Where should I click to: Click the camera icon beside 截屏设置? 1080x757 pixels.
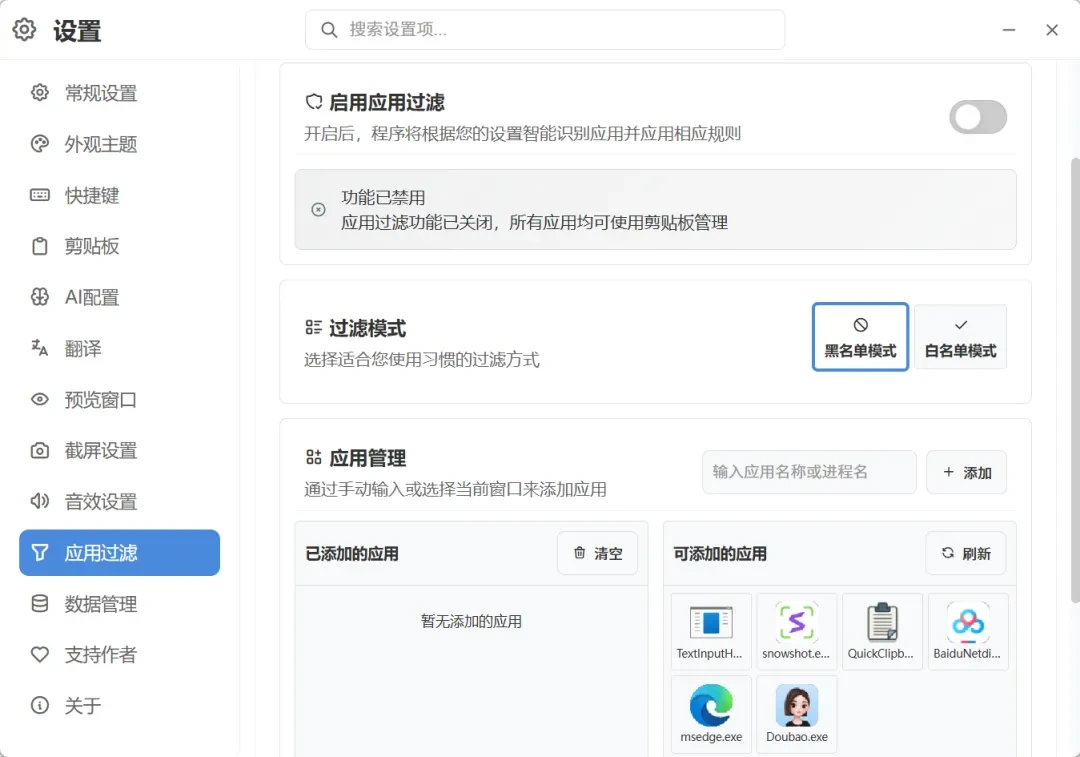[x=40, y=450]
